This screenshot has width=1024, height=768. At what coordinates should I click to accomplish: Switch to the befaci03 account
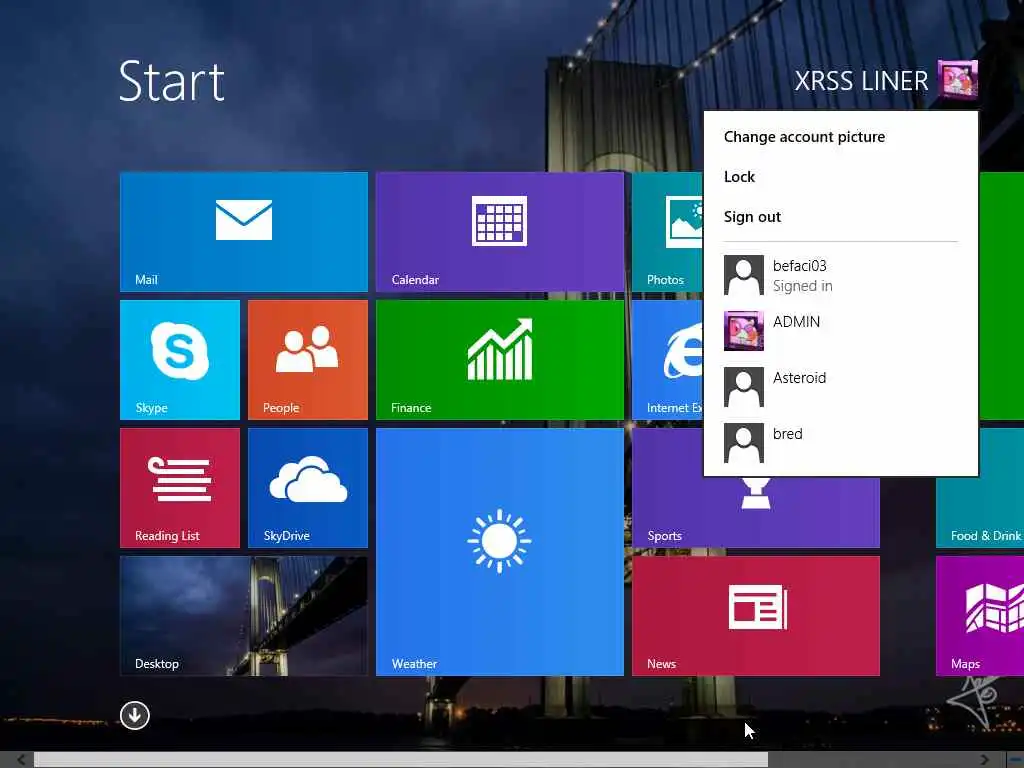click(840, 275)
